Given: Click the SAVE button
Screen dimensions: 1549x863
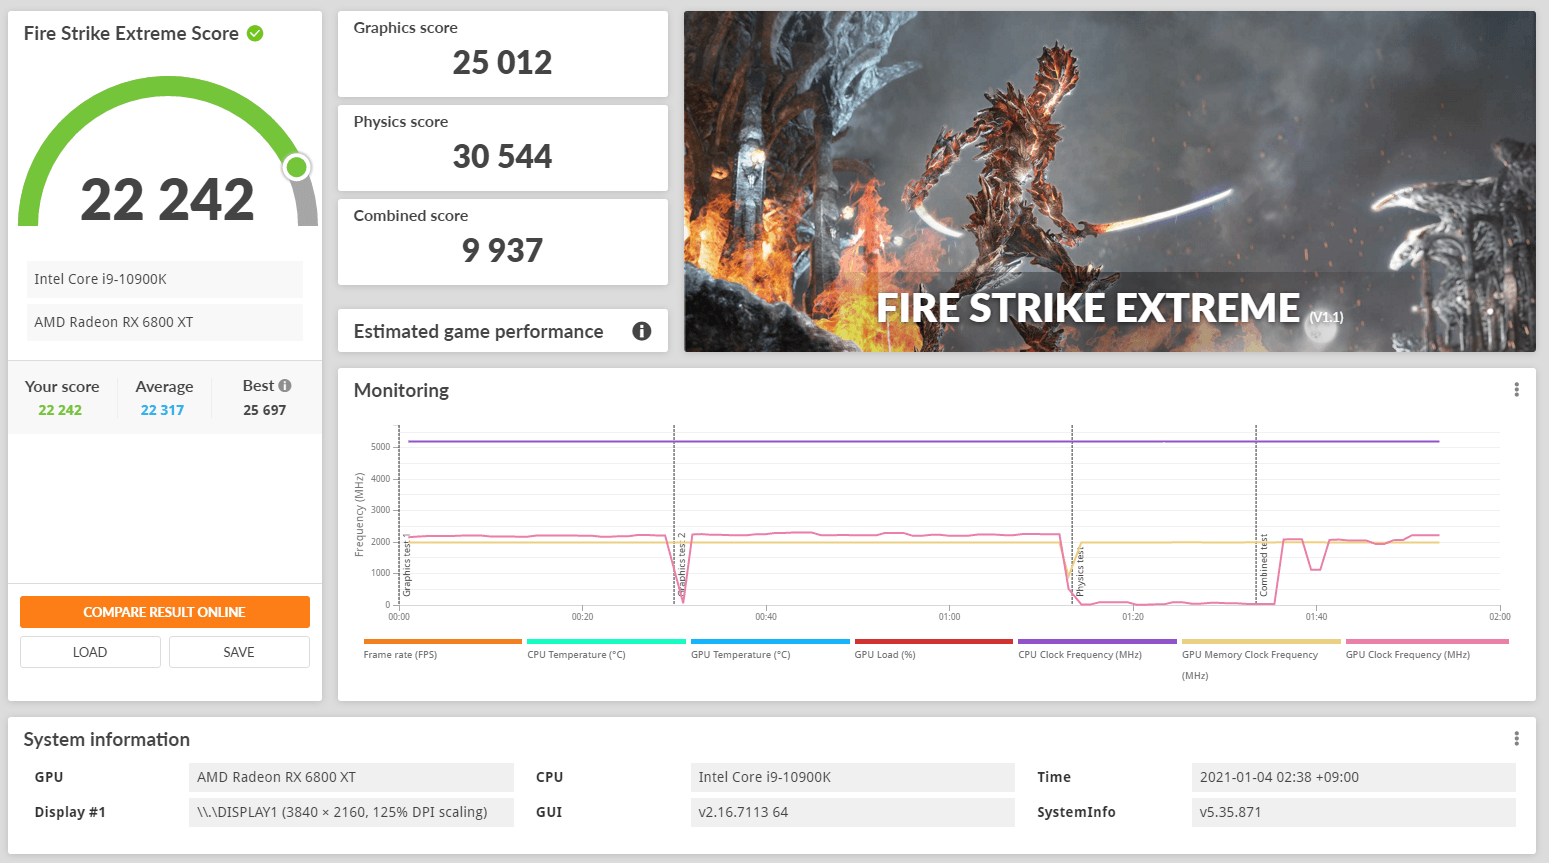Looking at the screenshot, I should point(239,652).
